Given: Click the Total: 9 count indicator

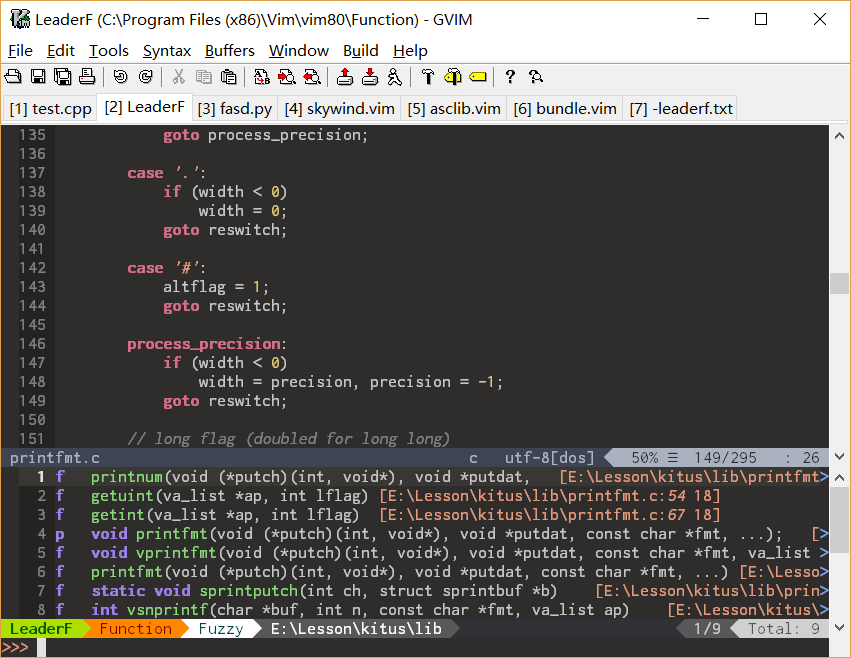Looking at the screenshot, I should tap(784, 629).
